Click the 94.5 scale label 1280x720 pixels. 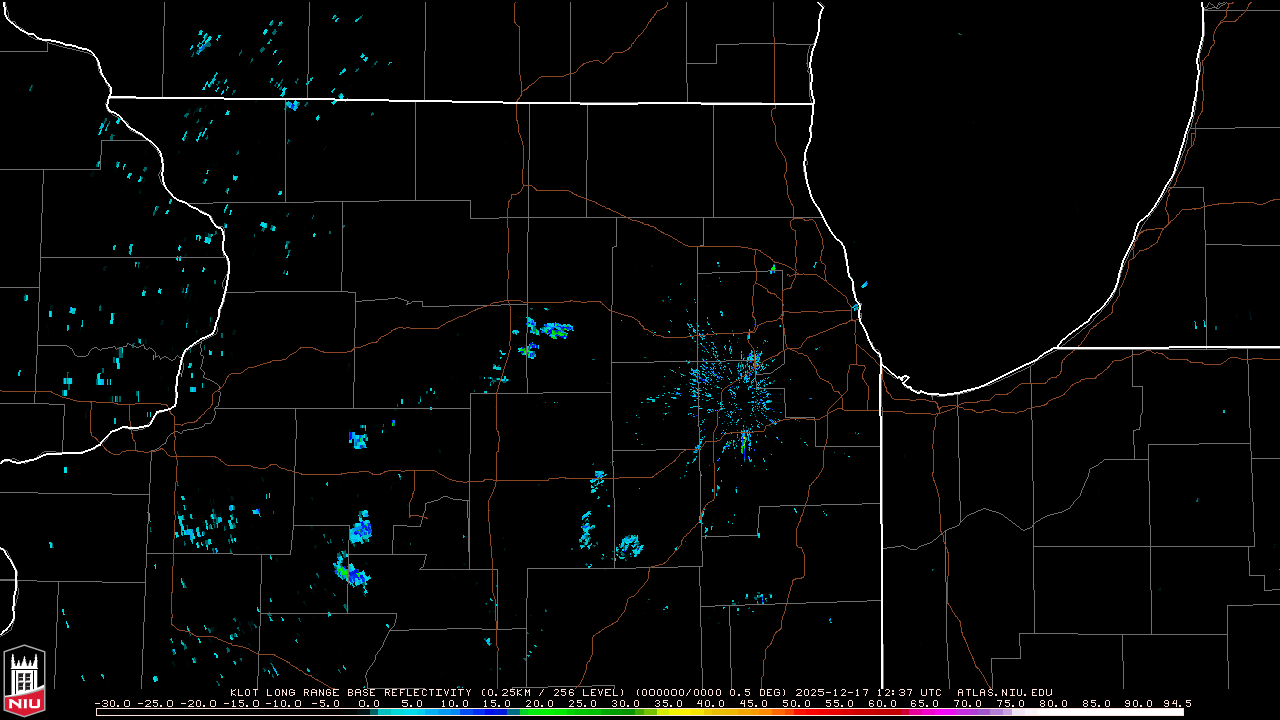click(1176, 704)
